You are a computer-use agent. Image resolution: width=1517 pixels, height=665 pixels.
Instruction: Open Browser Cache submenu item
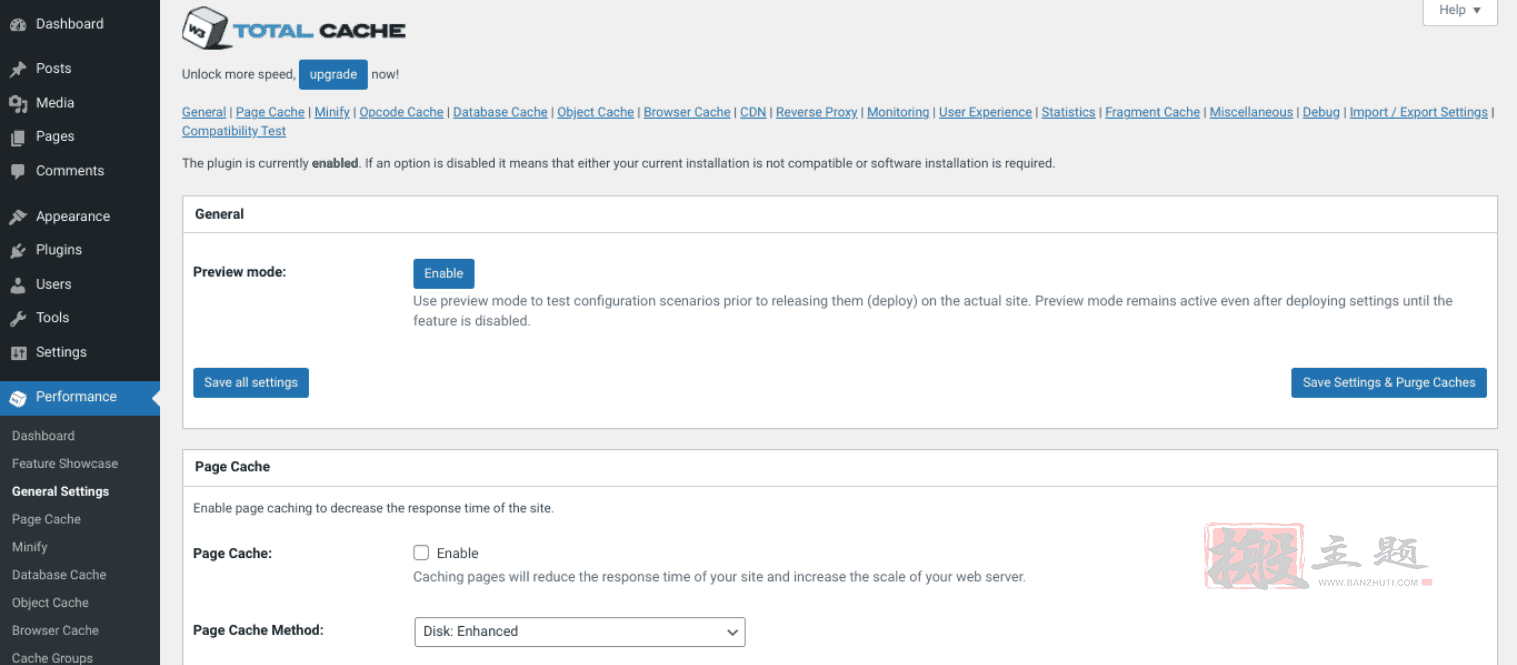[55, 632]
